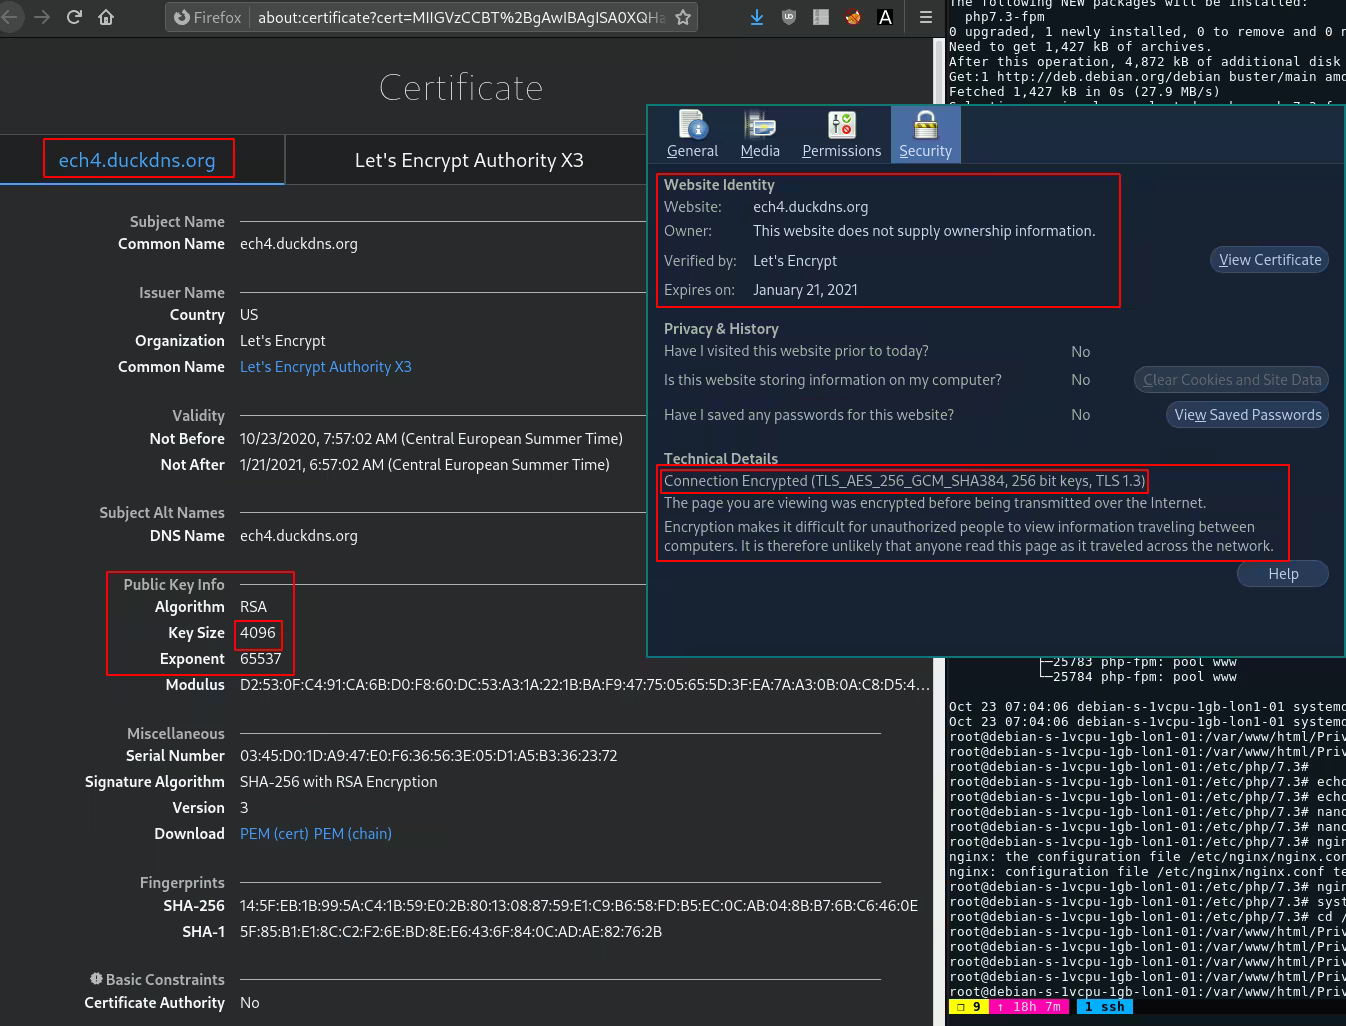Viewport: 1346px width, 1026px height.
Task: Click the Basic Constraints info icon
Action: pyautogui.click(x=96, y=979)
